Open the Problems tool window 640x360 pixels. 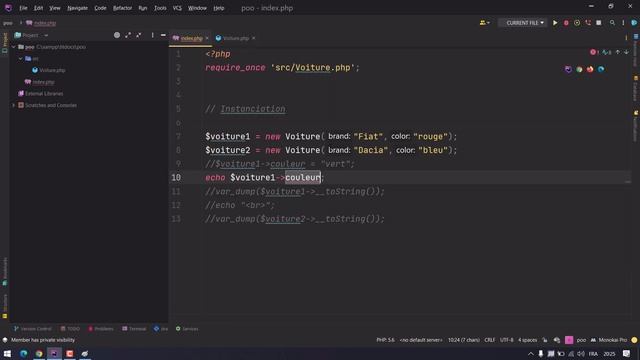(101, 329)
